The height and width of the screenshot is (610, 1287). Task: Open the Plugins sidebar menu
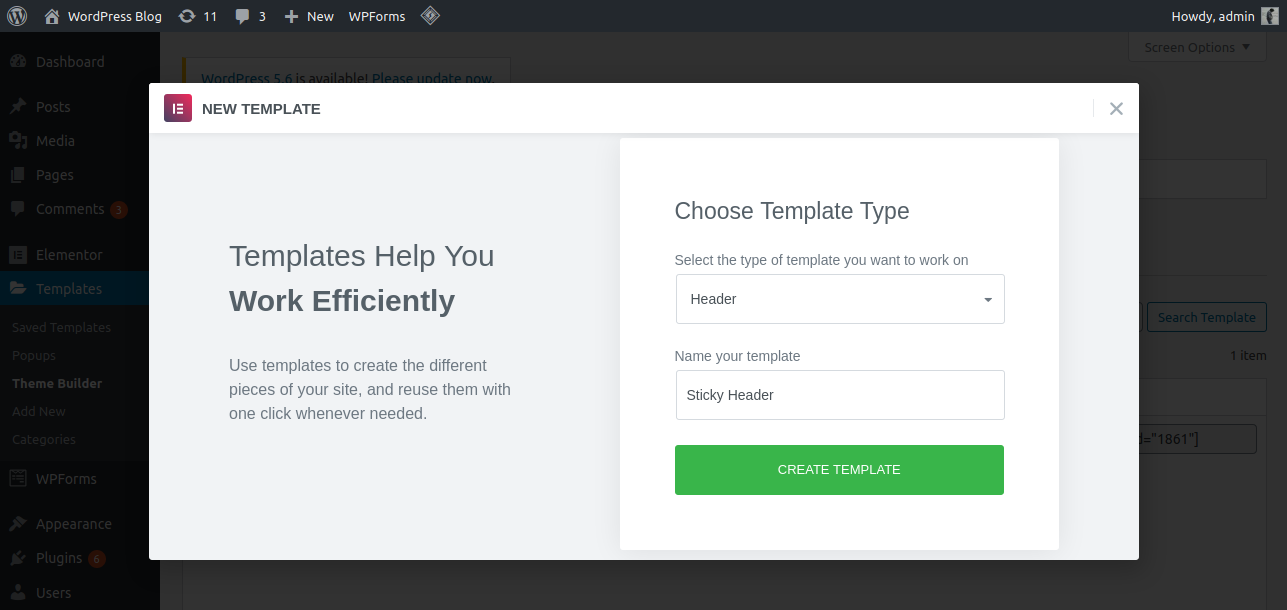pyautogui.click(x=59, y=558)
